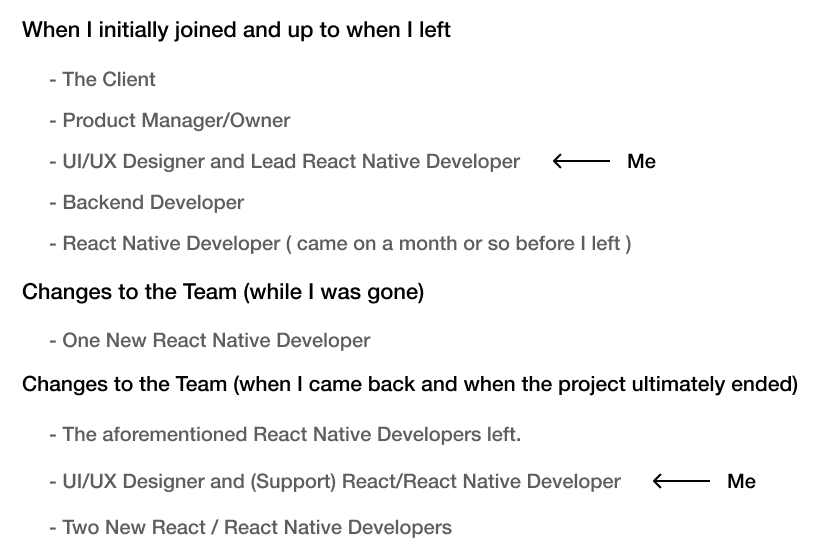The image size is (824, 558).
Task: Click the dash before "One New React Native"
Action: 52,340
